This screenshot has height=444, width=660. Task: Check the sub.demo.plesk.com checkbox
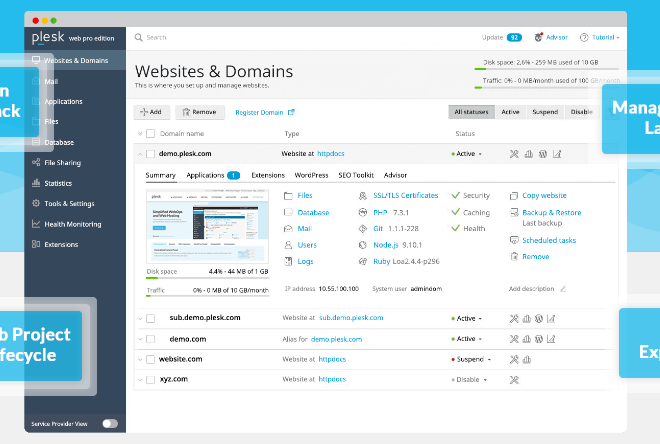(x=150, y=319)
